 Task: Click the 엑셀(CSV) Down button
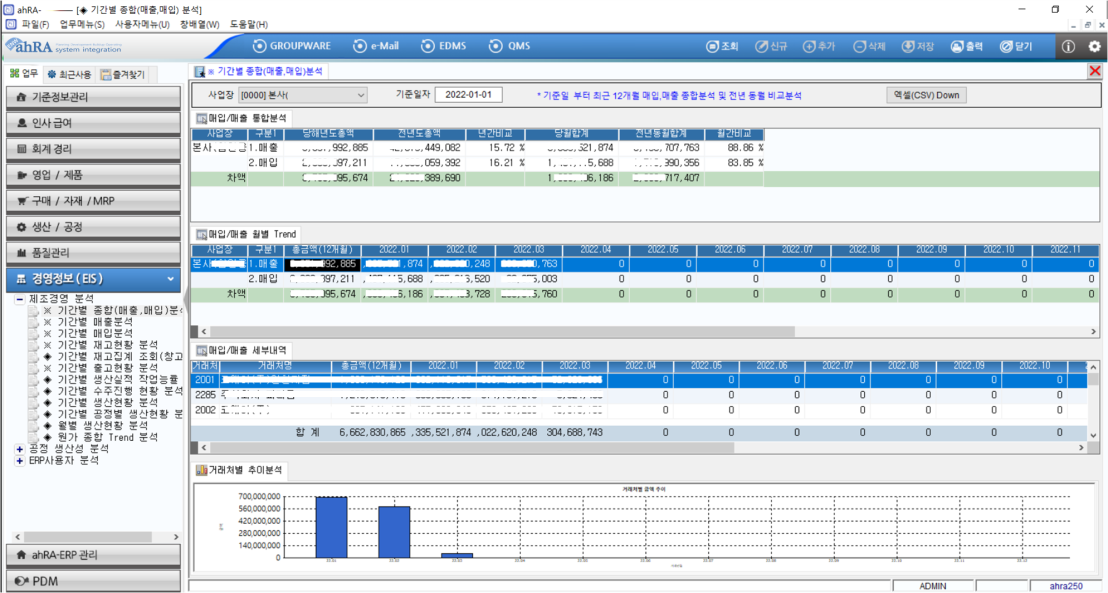926,95
